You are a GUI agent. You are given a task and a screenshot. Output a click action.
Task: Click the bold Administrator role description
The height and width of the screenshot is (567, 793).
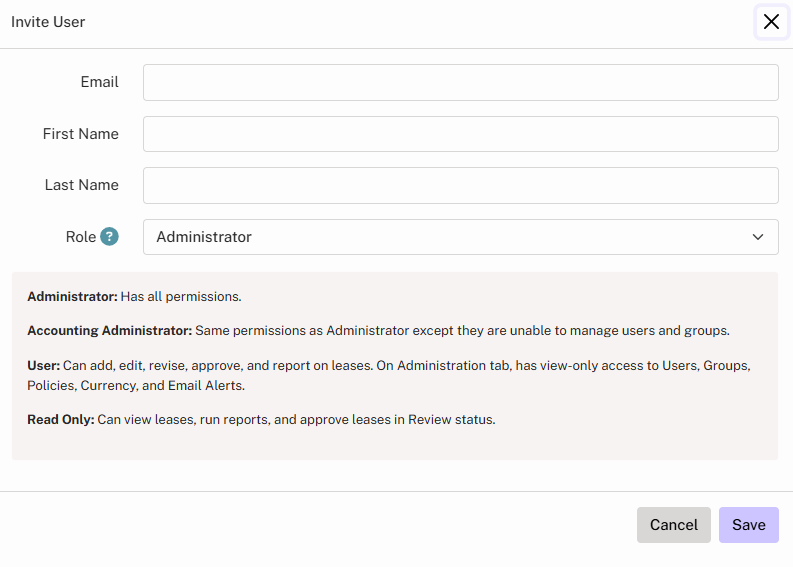tap(72, 297)
